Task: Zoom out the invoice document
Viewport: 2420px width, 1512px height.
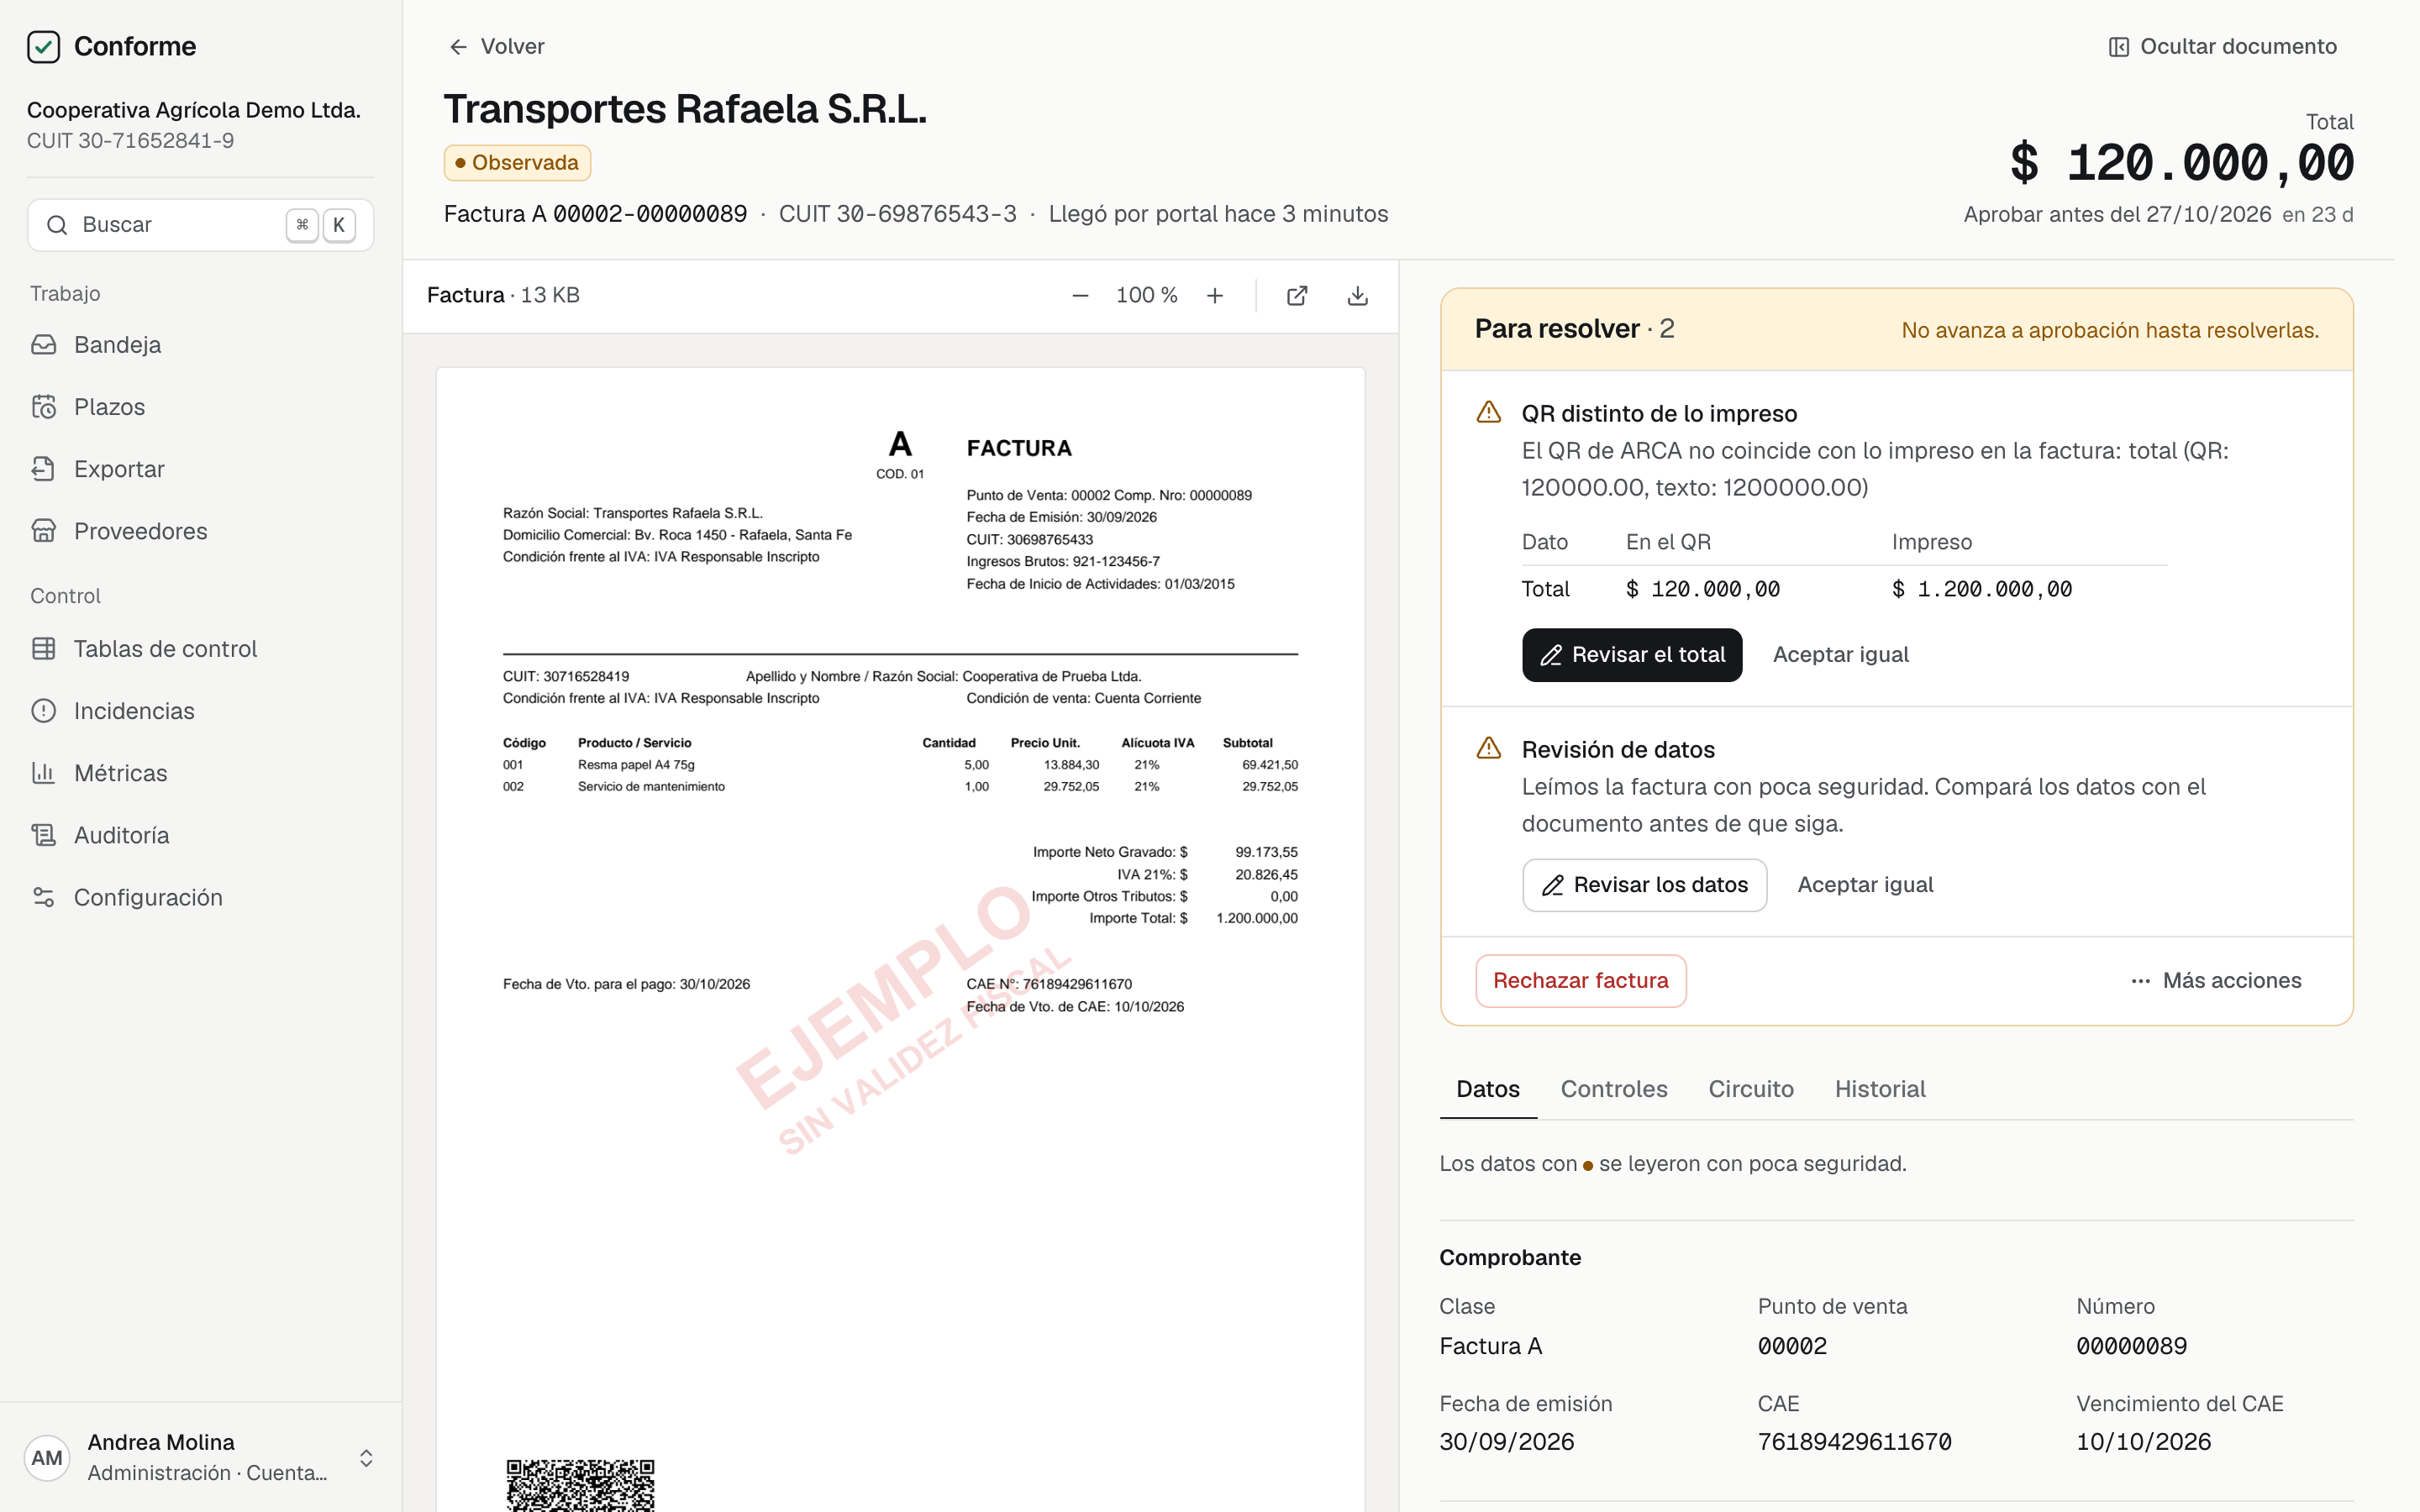Action: (1080, 296)
